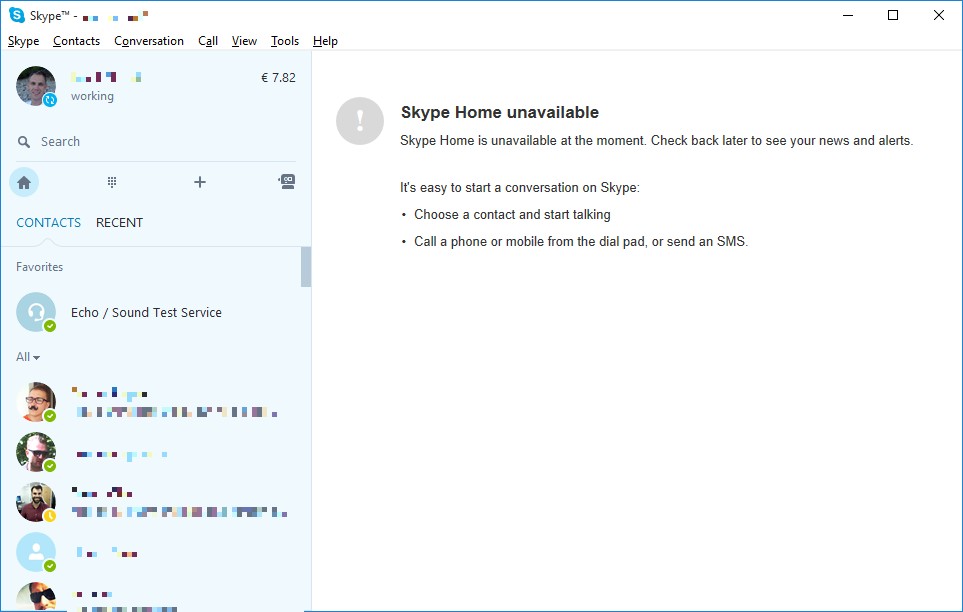Screen dimensions: 963x612
Task: Click the plus icon to add a contact
Action: tap(200, 182)
